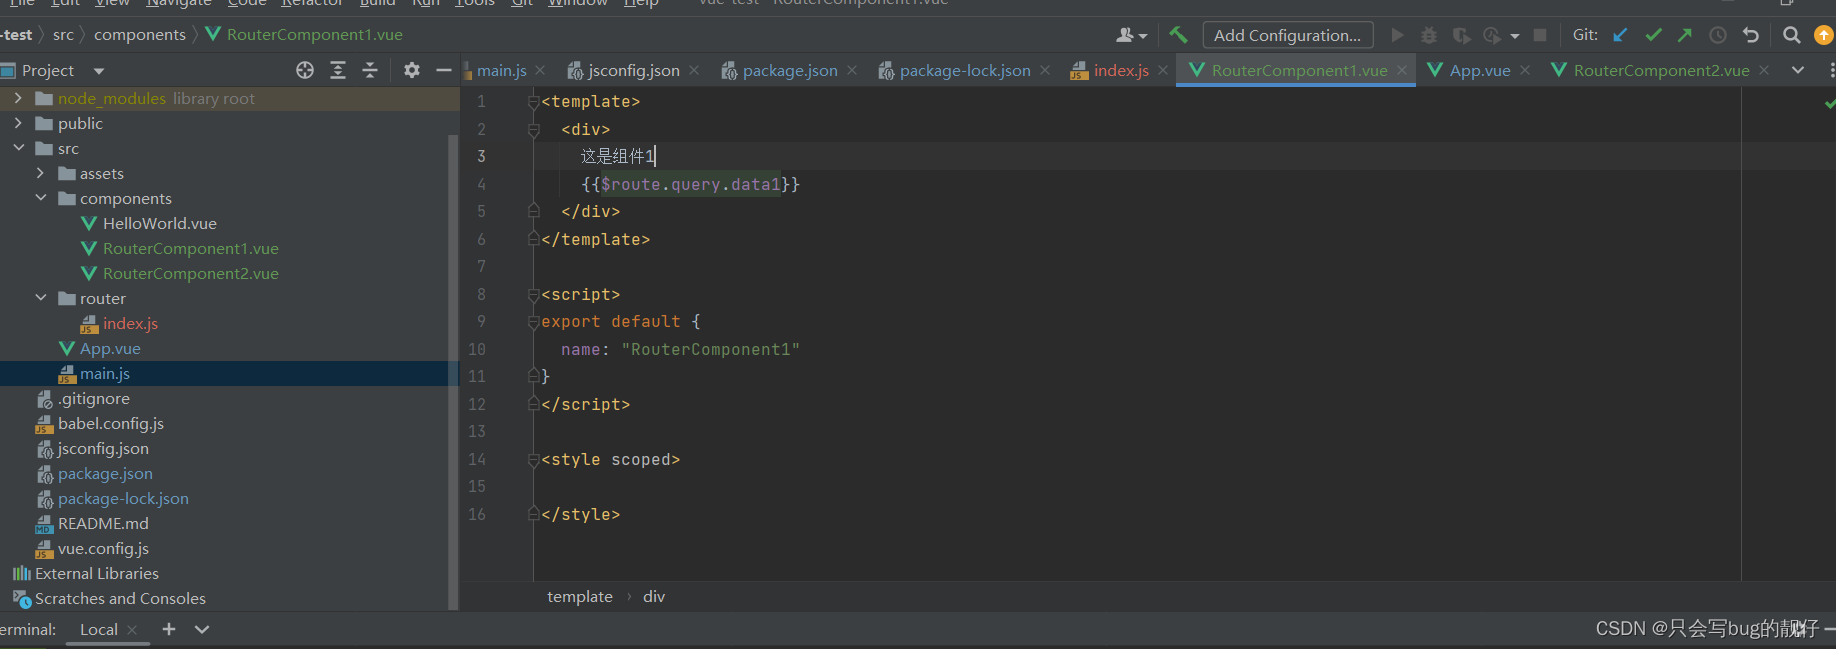Screen dimensions: 1836x649
Task: Fold the script block at line 8
Action: pyautogui.click(x=533, y=294)
